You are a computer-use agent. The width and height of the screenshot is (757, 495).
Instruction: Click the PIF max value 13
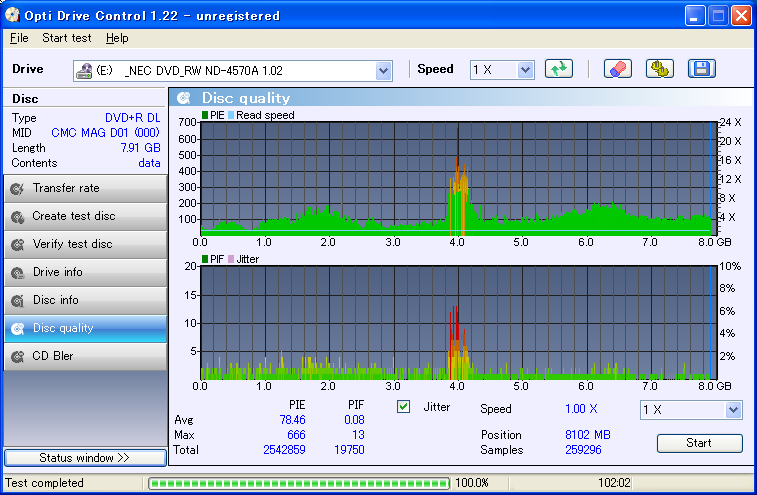point(358,435)
